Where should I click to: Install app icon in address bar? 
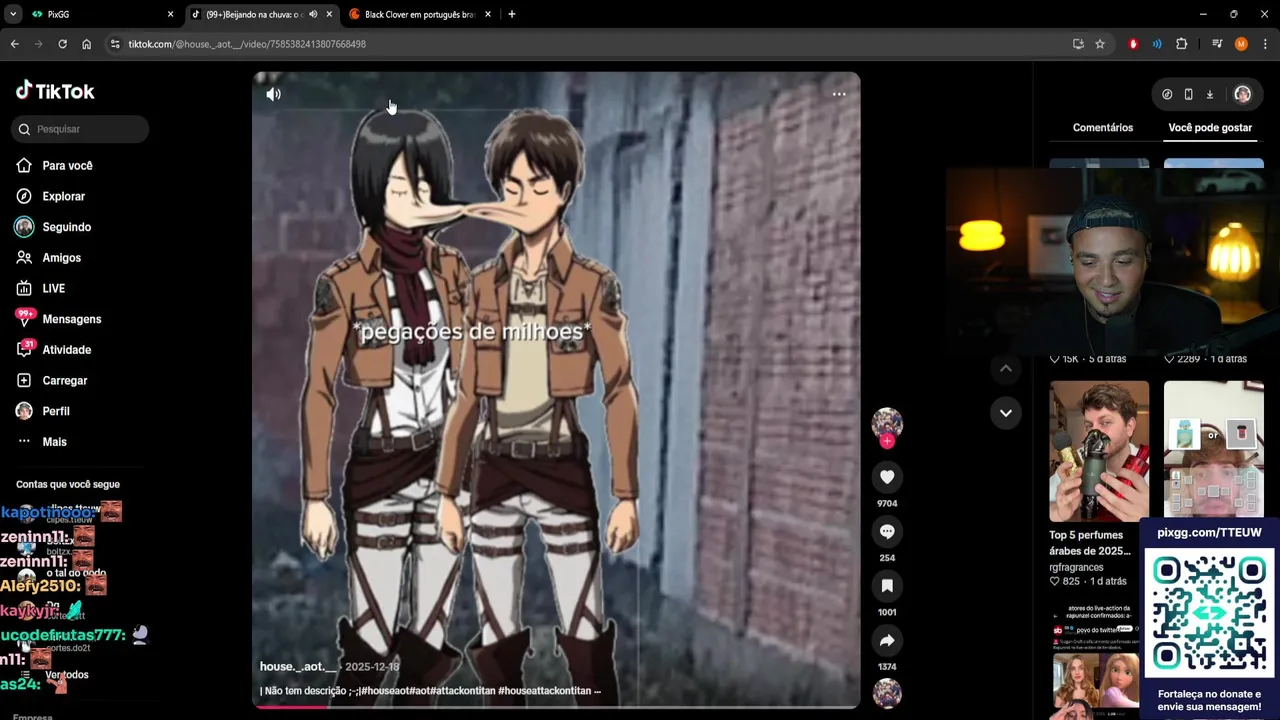1078,44
